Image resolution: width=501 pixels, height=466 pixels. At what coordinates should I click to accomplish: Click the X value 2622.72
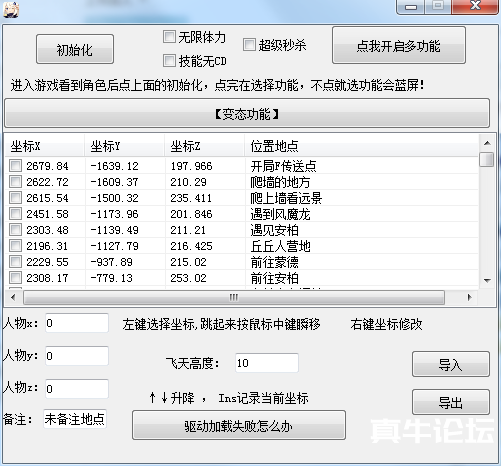pos(47,182)
